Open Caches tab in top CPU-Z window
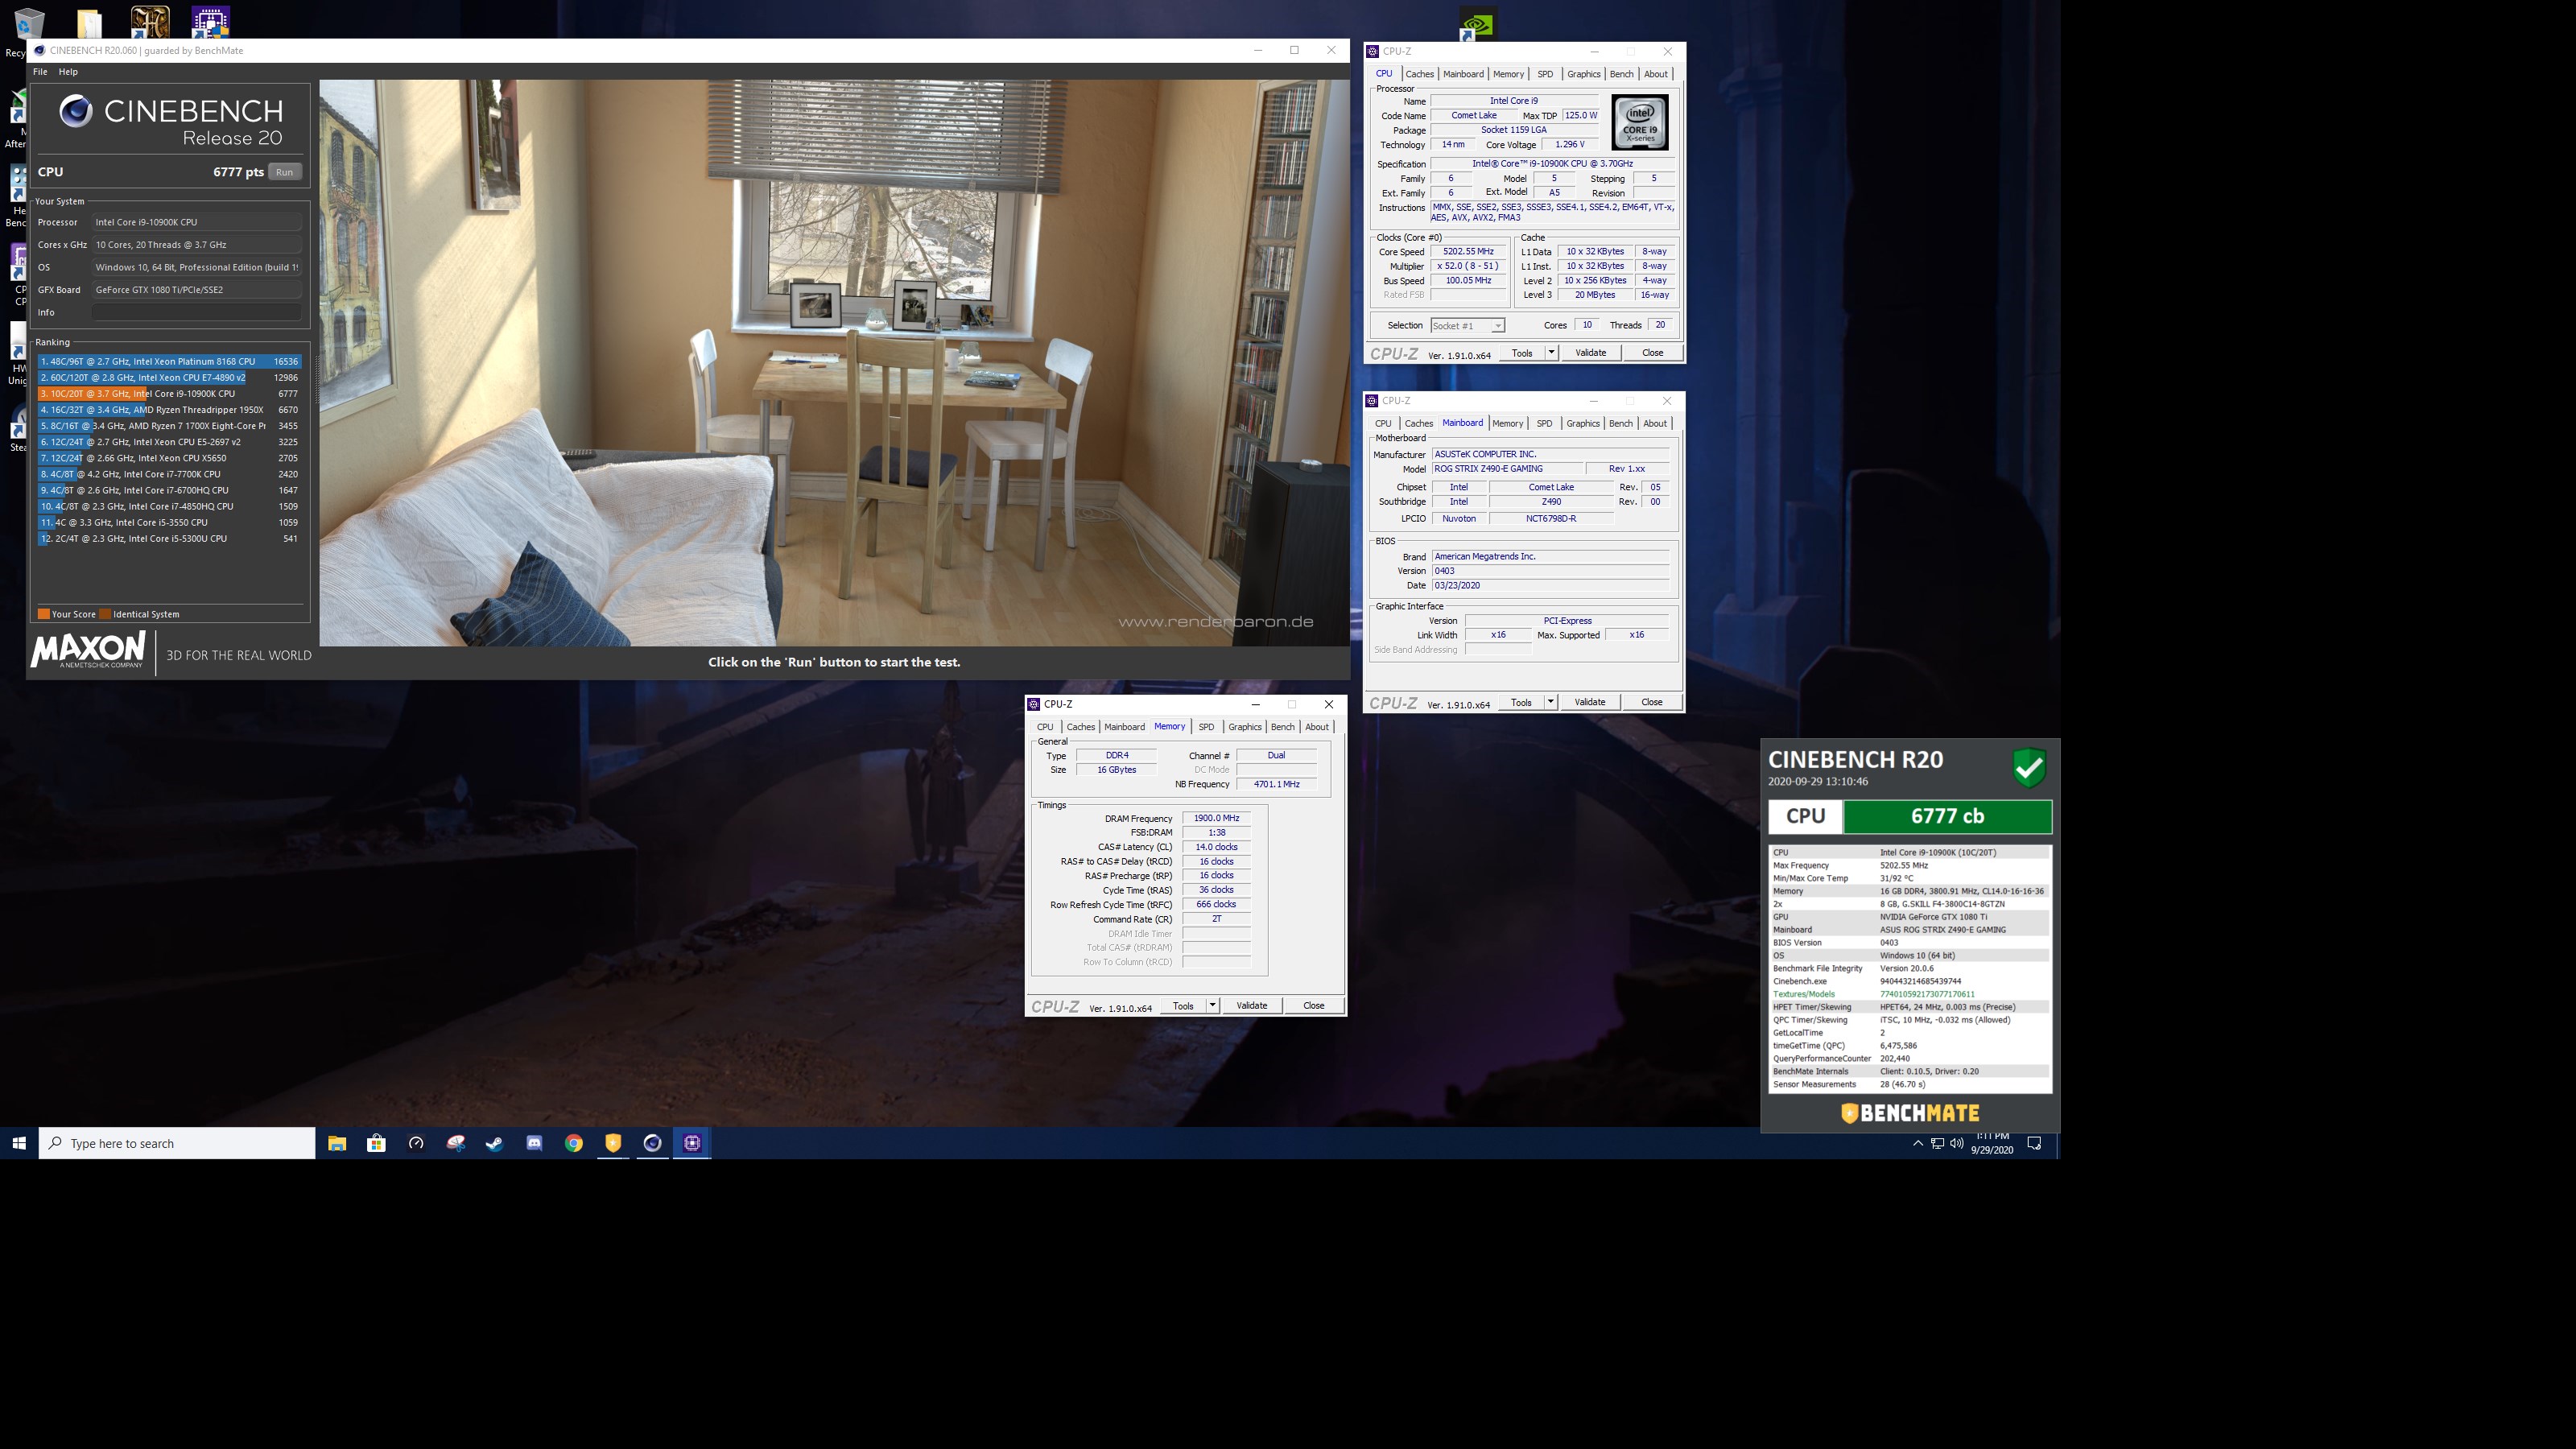2576x1449 pixels. point(1419,74)
